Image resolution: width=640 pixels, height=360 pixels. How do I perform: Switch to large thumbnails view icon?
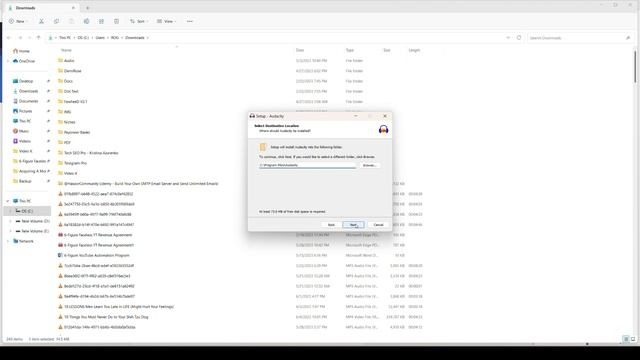coord(633,339)
